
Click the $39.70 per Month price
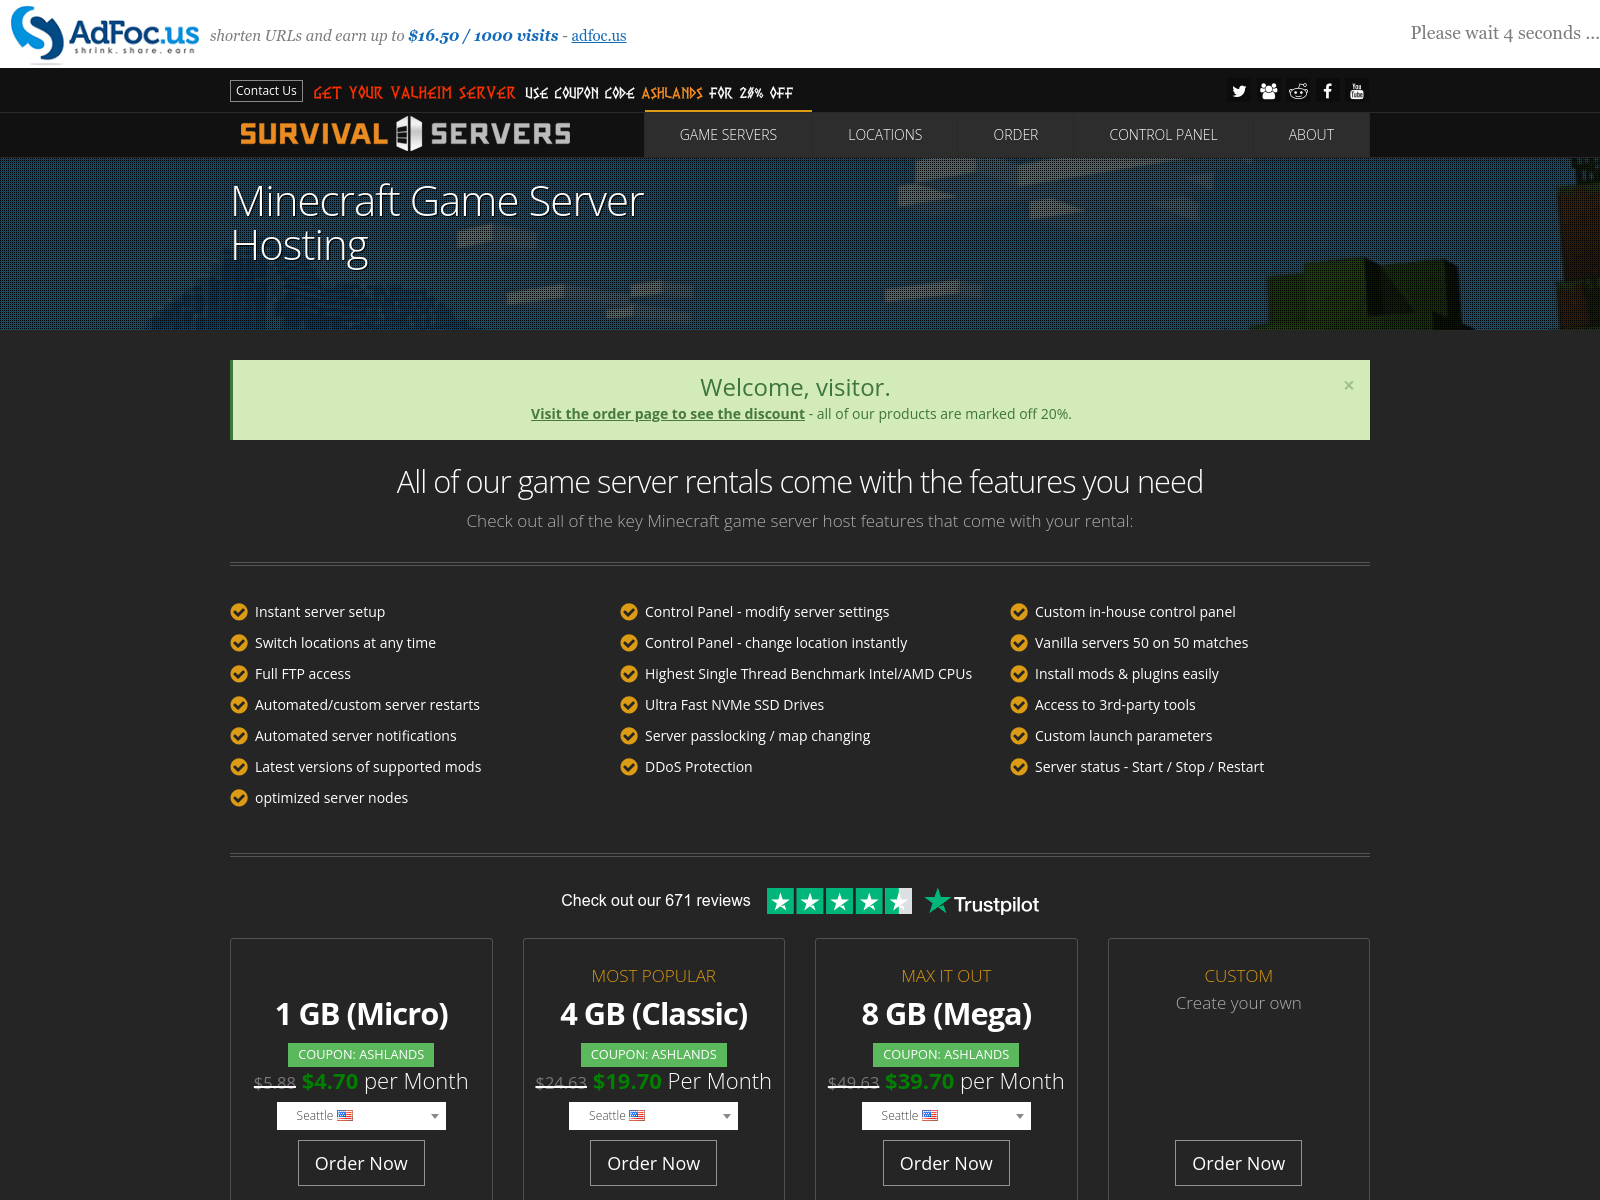[x=974, y=1082]
